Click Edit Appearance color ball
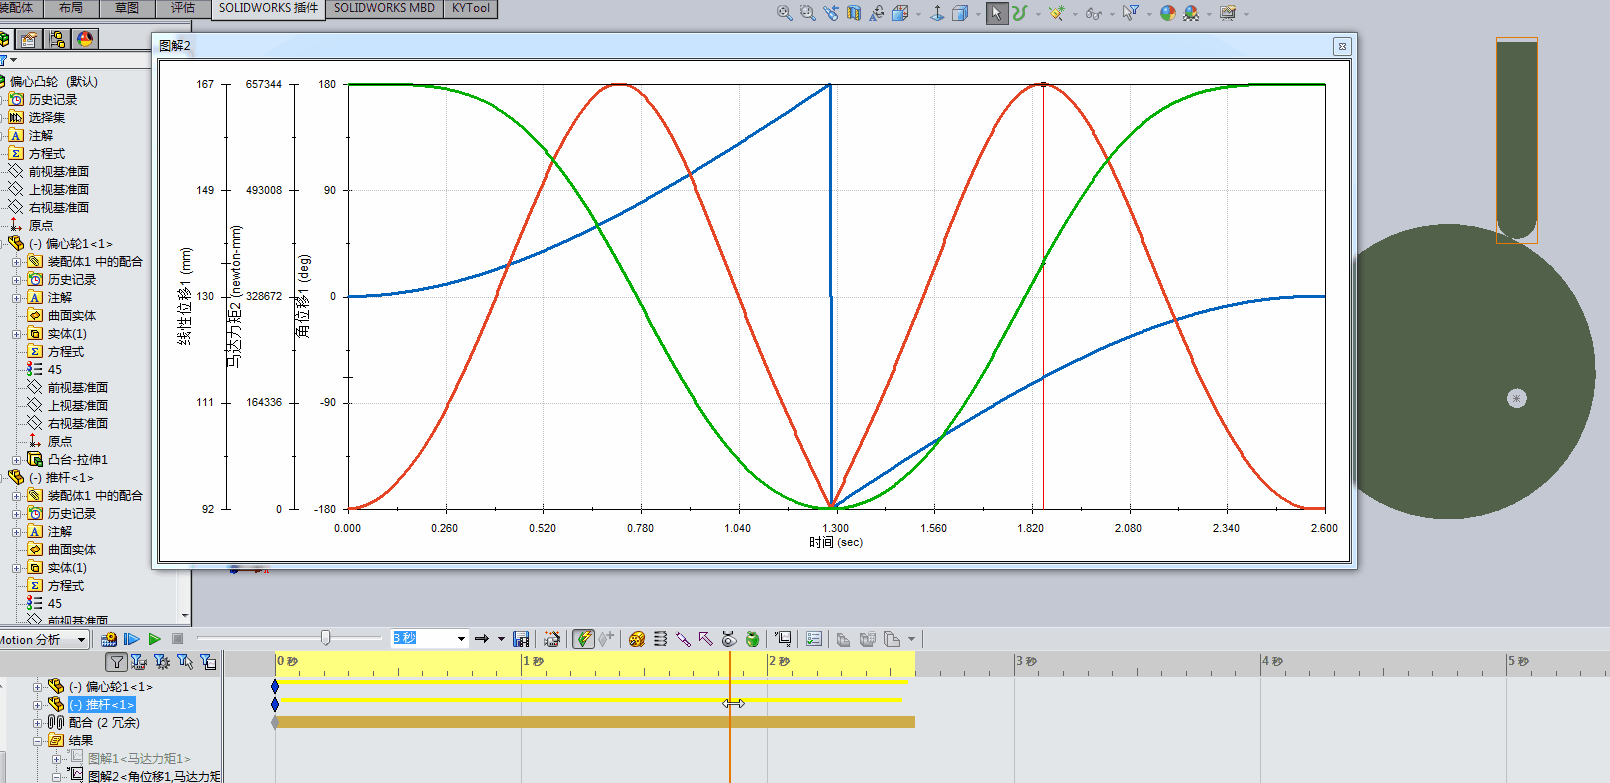This screenshot has height=783, width=1610. click(1167, 13)
